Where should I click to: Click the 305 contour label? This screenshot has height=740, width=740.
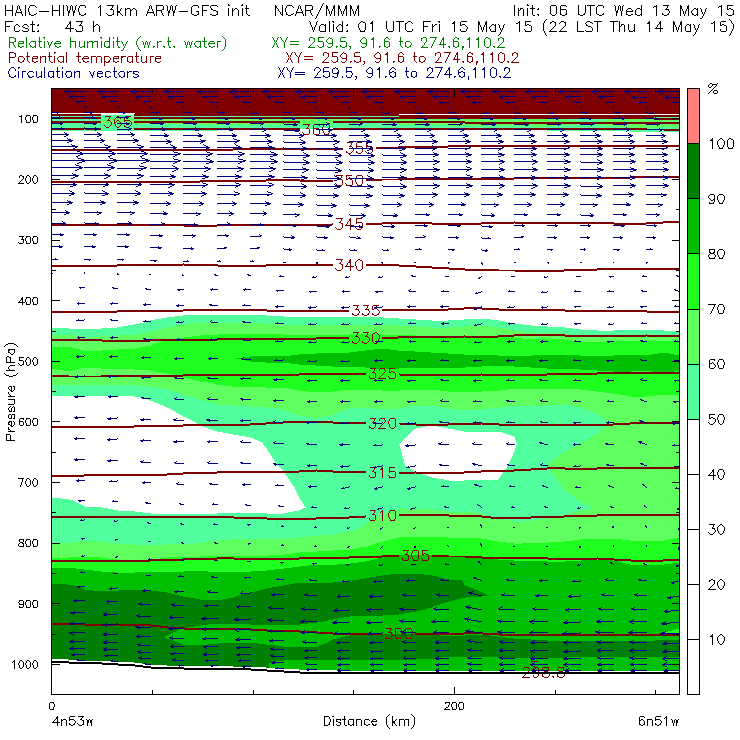415,556
